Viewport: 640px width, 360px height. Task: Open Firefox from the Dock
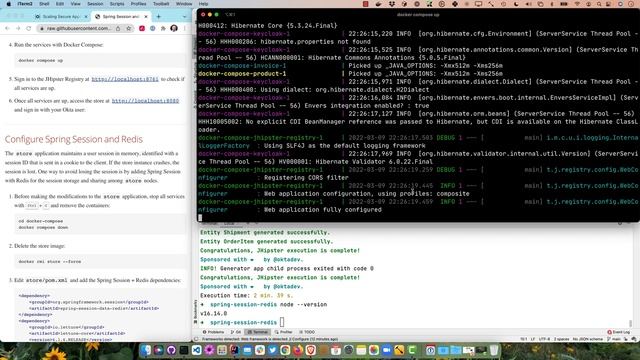(298, 350)
